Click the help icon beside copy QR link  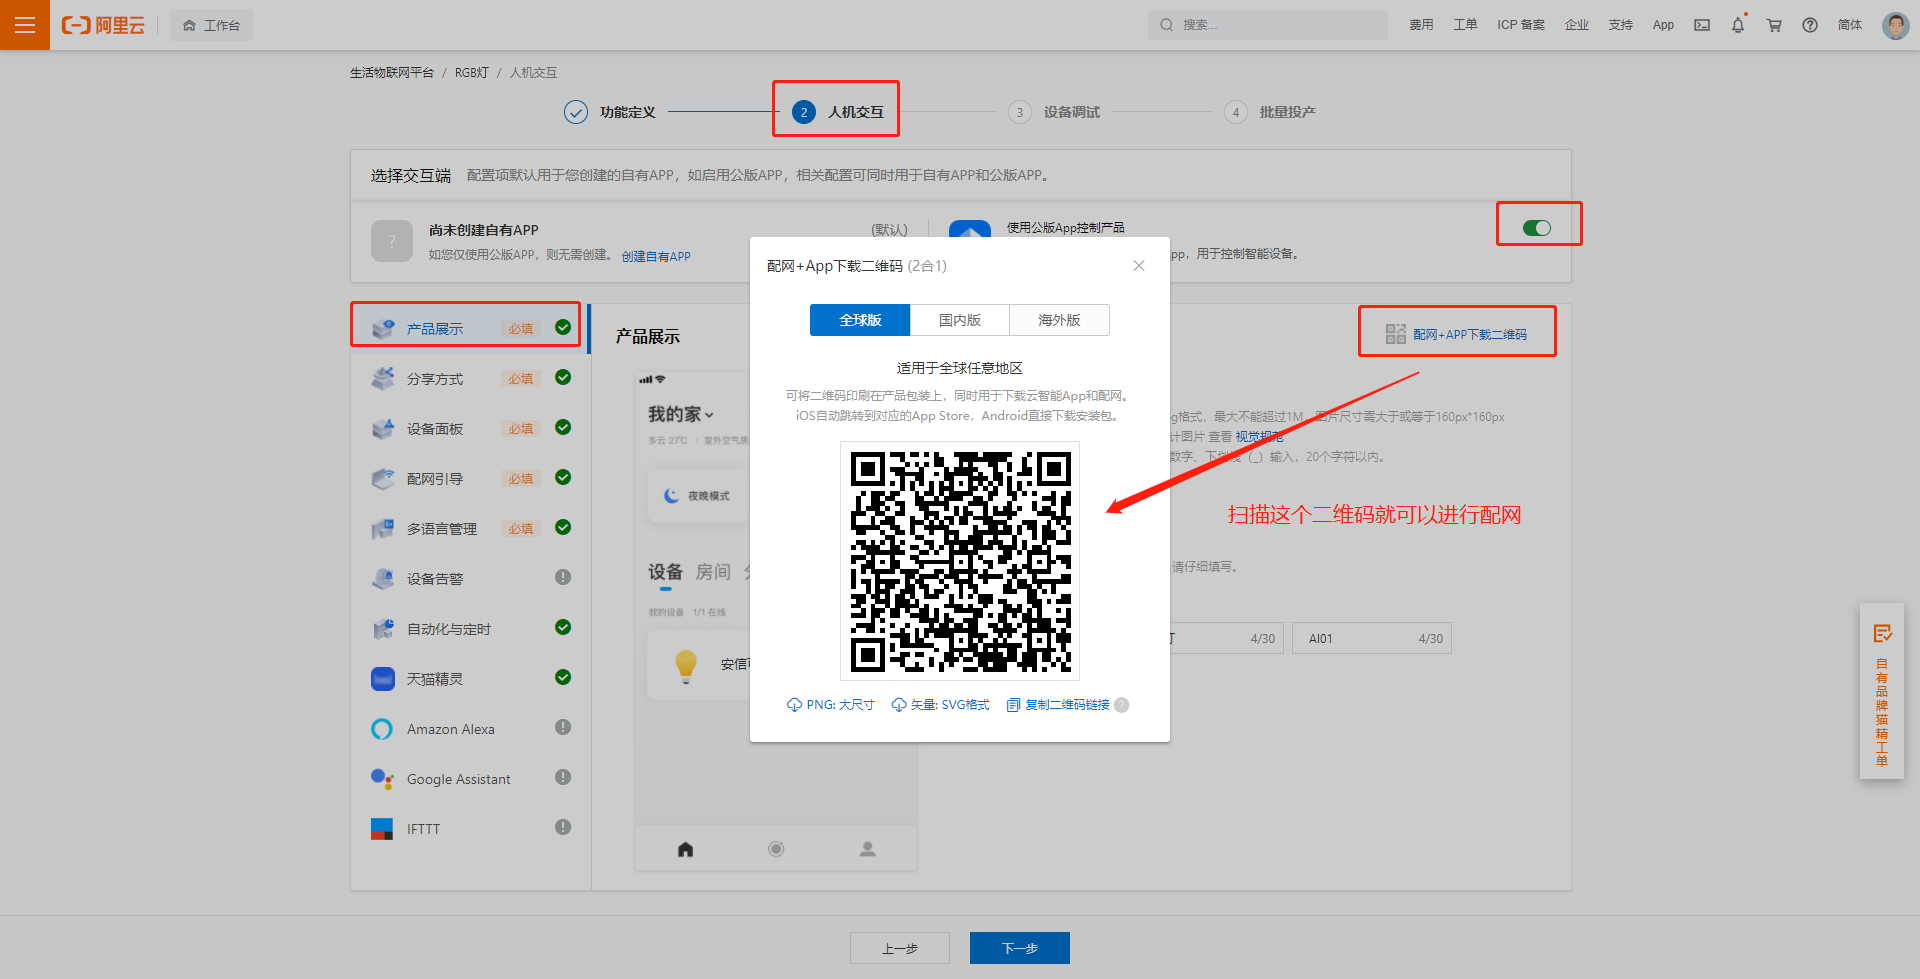tap(1122, 705)
